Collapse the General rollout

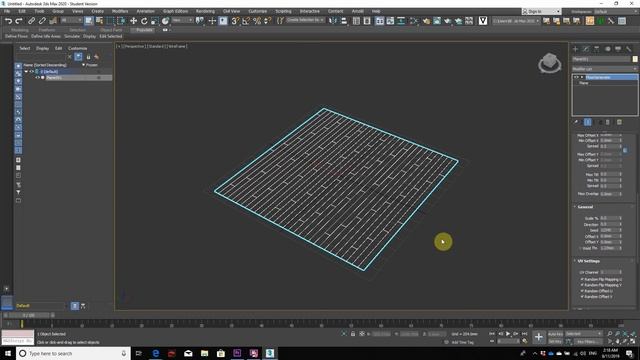[585, 207]
